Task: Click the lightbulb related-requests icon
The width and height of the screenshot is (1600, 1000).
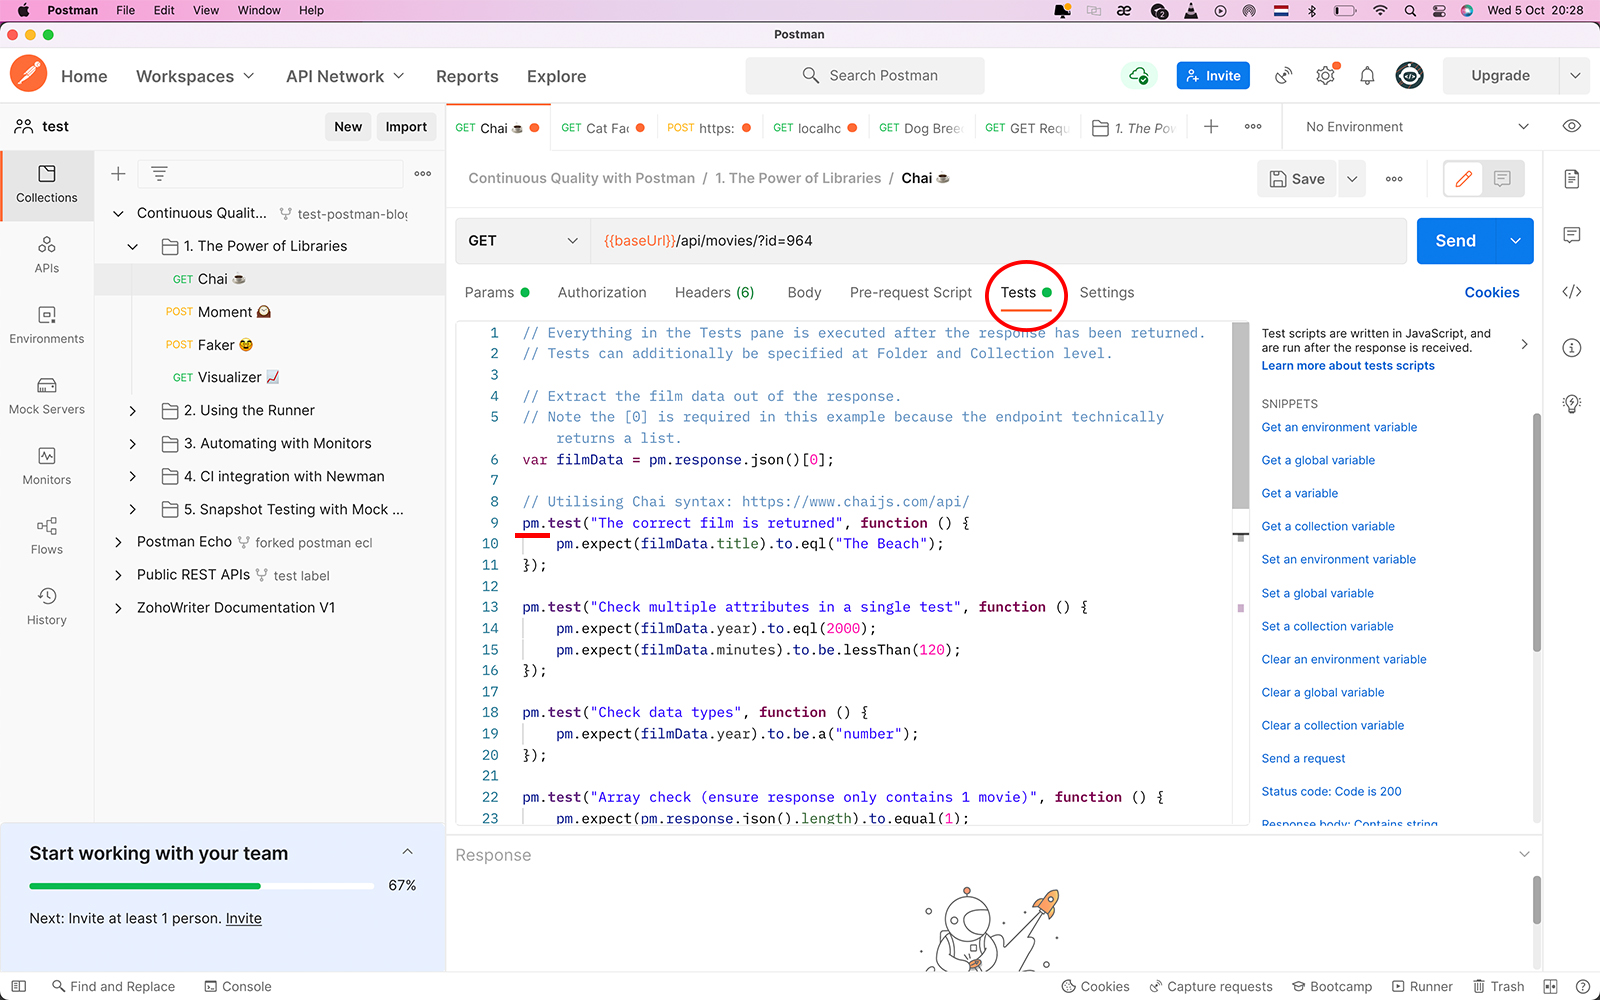Action: [x=1572, y=404]
